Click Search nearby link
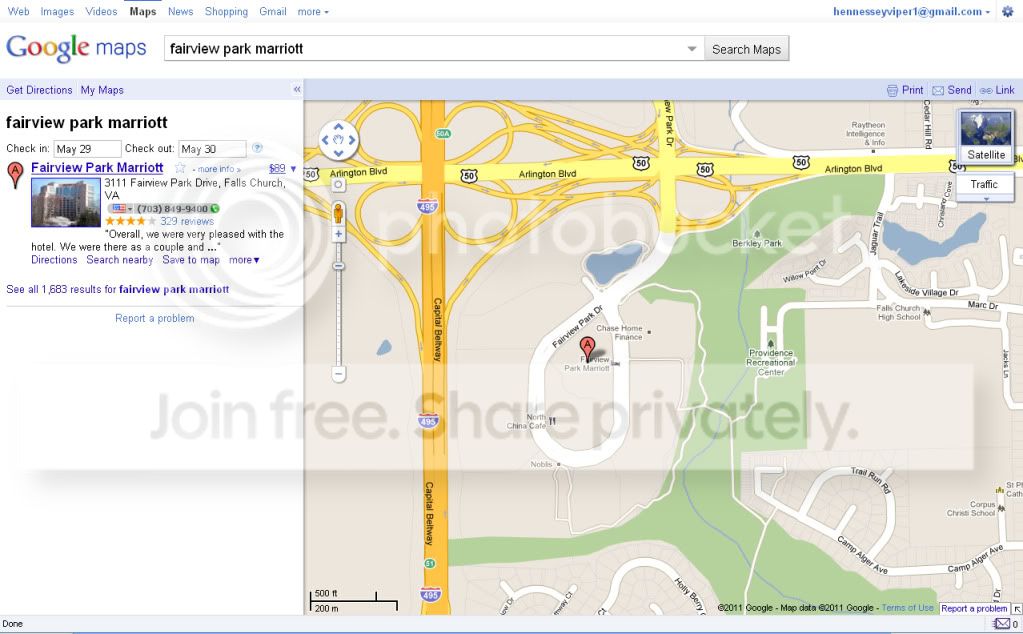The width and height of the screenshot is (1023, 634). click(x=119, y=260)
